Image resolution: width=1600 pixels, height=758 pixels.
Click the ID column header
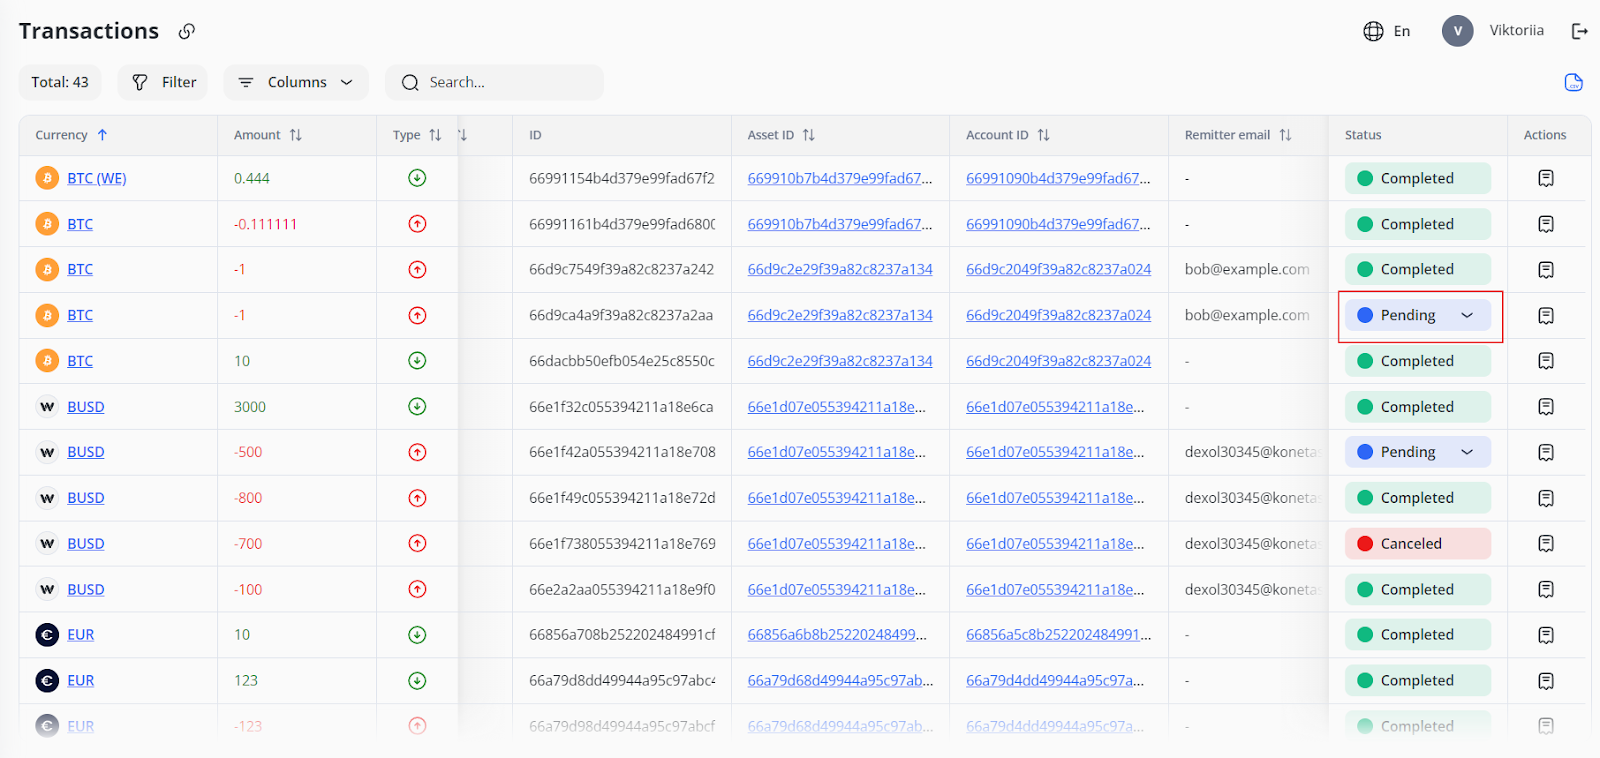pos(535,135)
